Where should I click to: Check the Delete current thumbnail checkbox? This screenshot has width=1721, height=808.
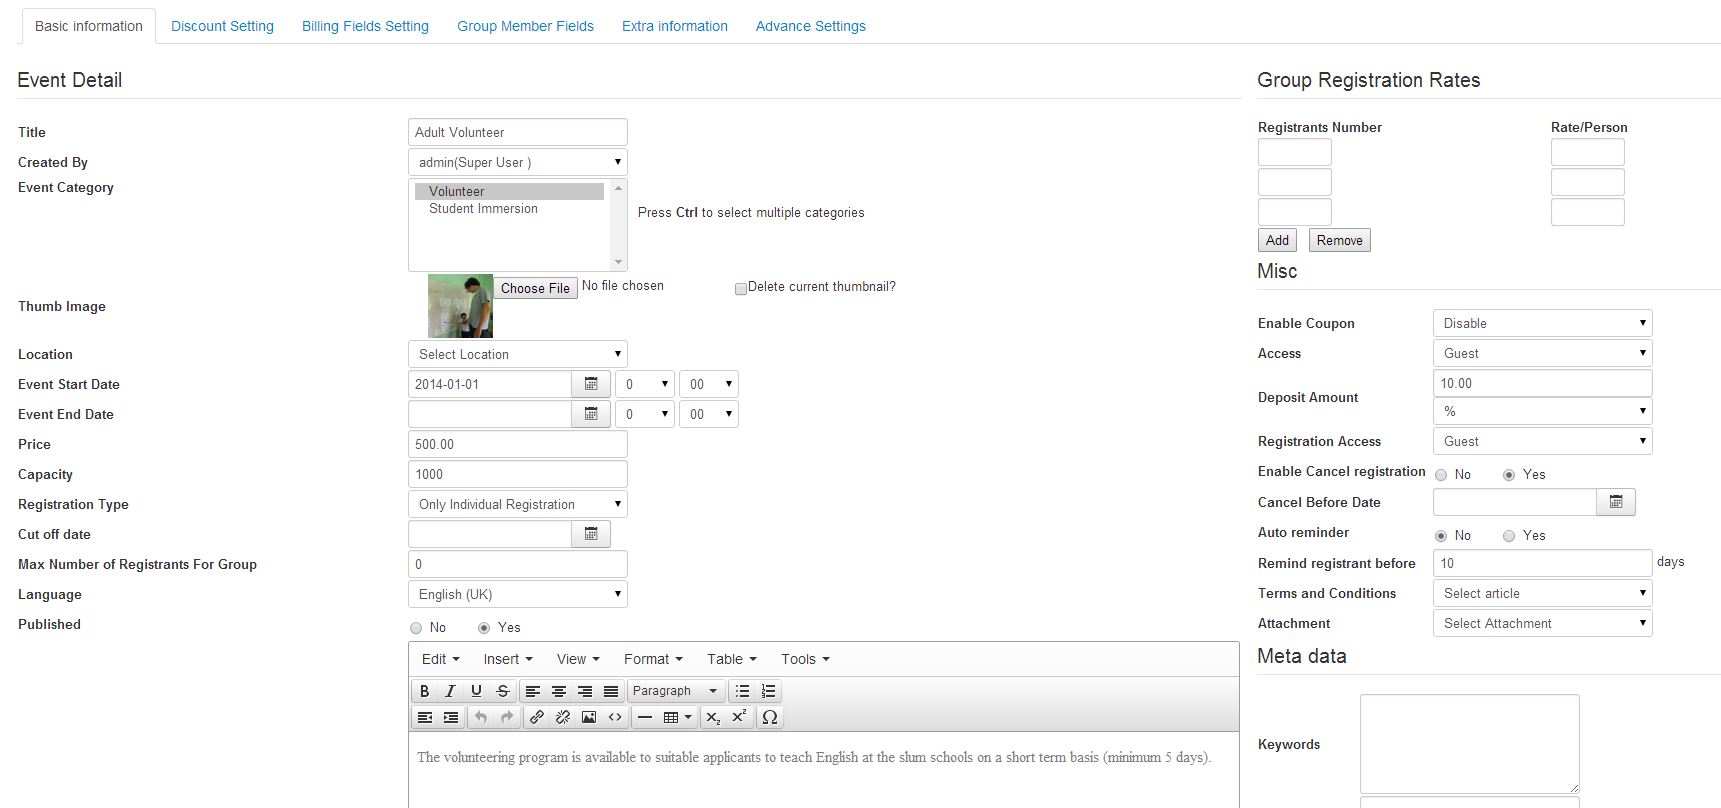[x=741, y=288]
